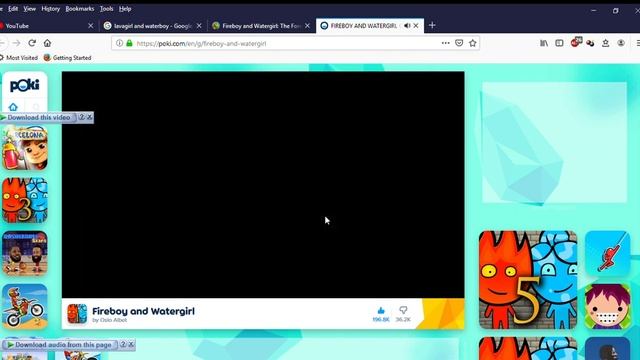This screenshot has width=640, height=360.
Task: Open the basketball game thumbnail
Action: 25,253
